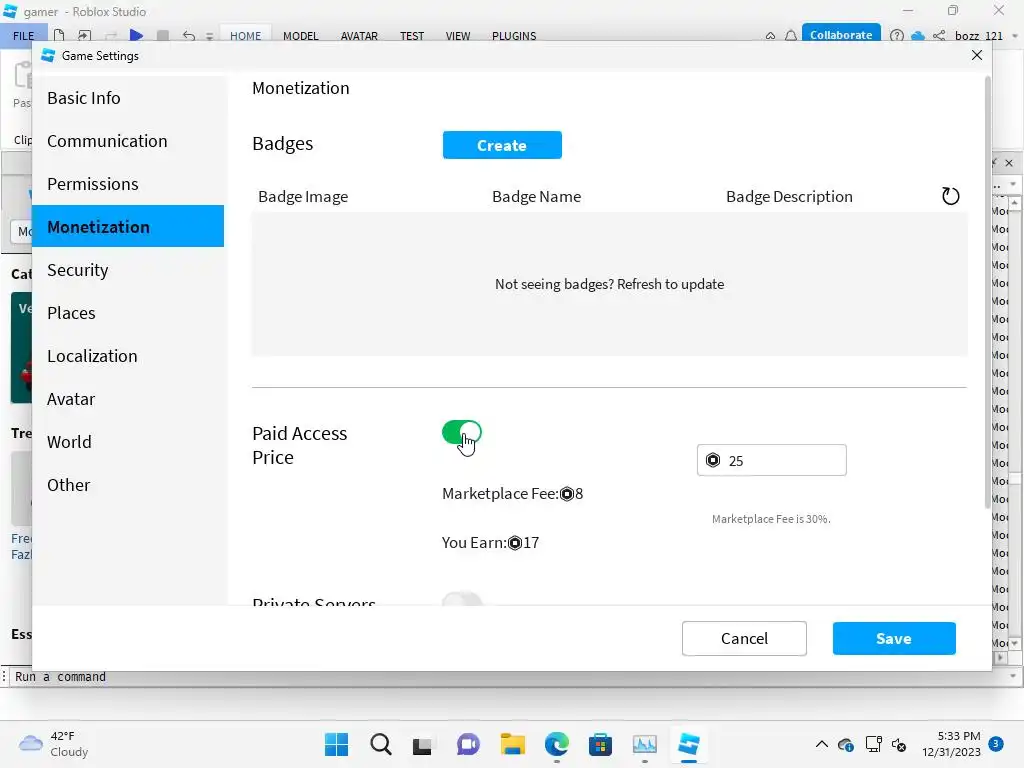The image size is (1024, 768).
Task: Click the redo arrow in toolbar
Action: click(x=111, y=35)
